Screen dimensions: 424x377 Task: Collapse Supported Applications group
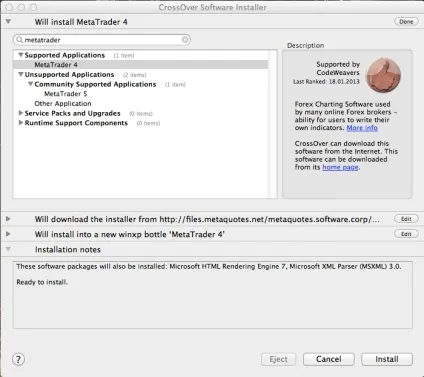point(21,55)
